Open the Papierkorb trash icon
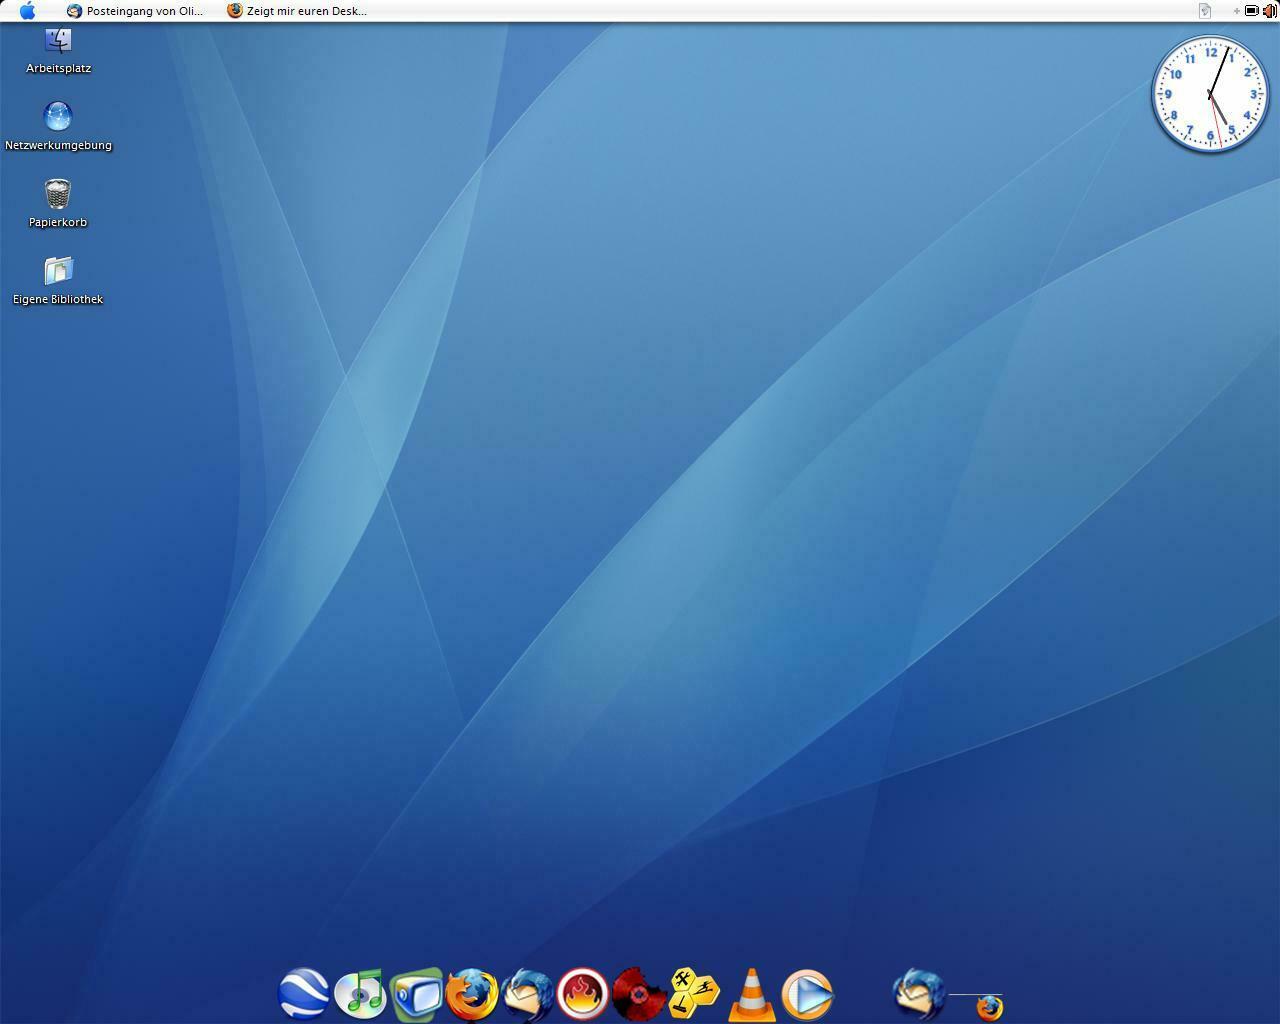The width and height of the screenshot is (1280, 1024). [x=58, y=203]
